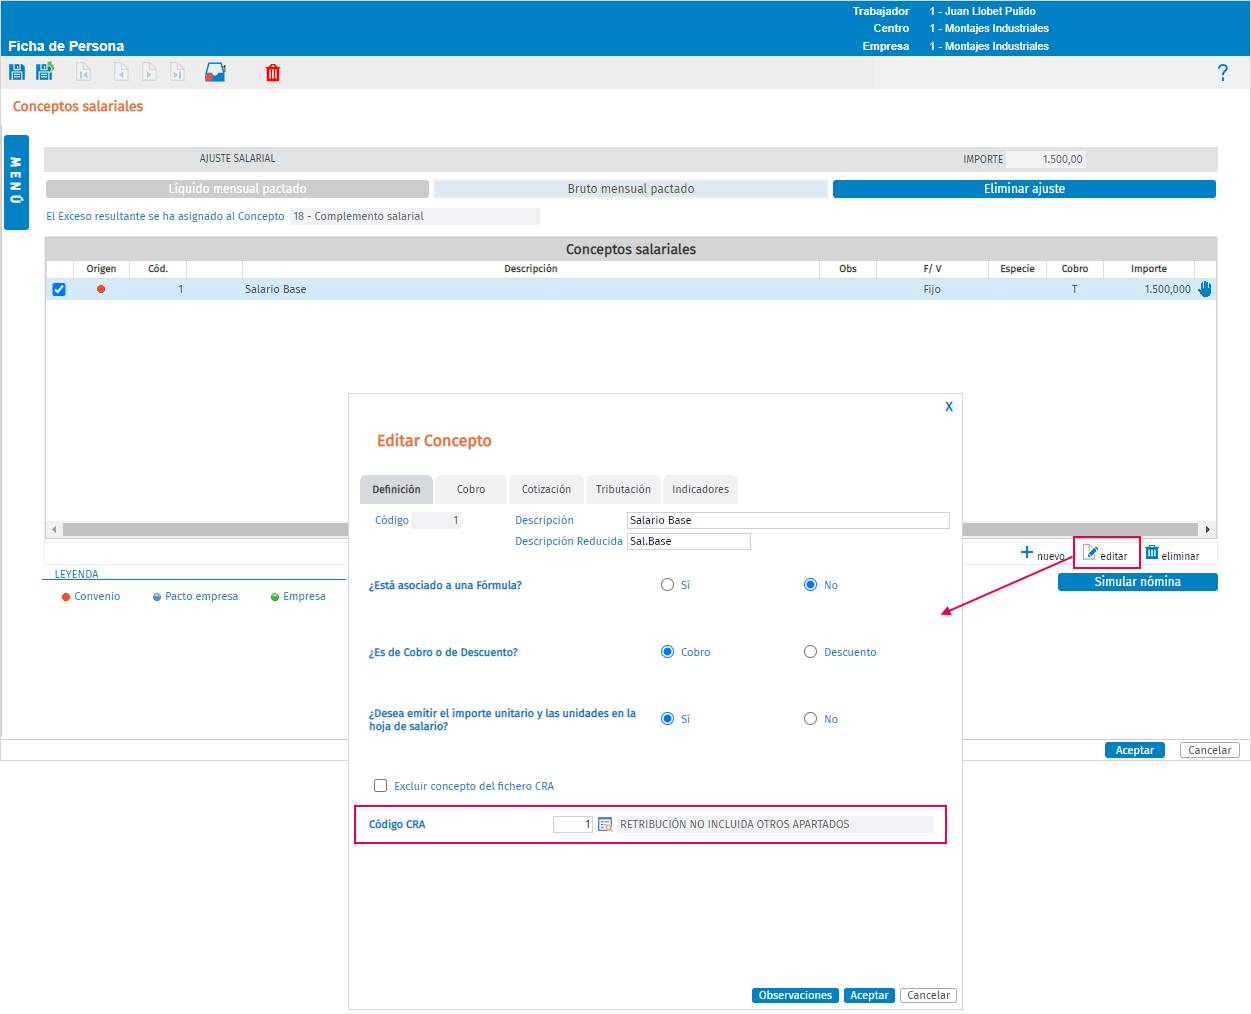Click the Bruto mensual pactado button

(x=631, y=189)
